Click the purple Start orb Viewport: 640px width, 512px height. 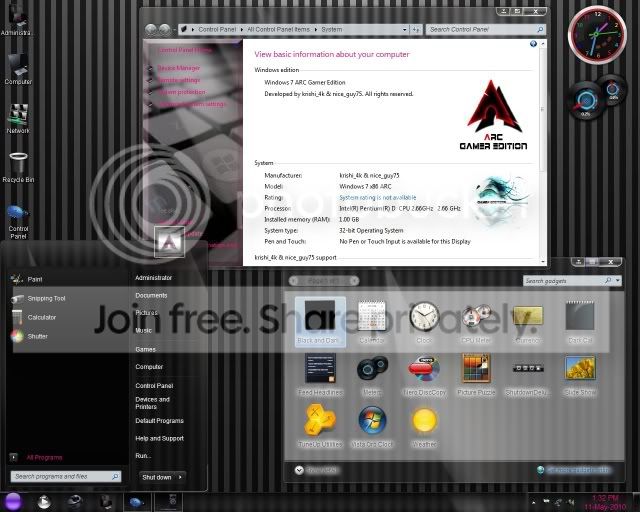(13, 502)
